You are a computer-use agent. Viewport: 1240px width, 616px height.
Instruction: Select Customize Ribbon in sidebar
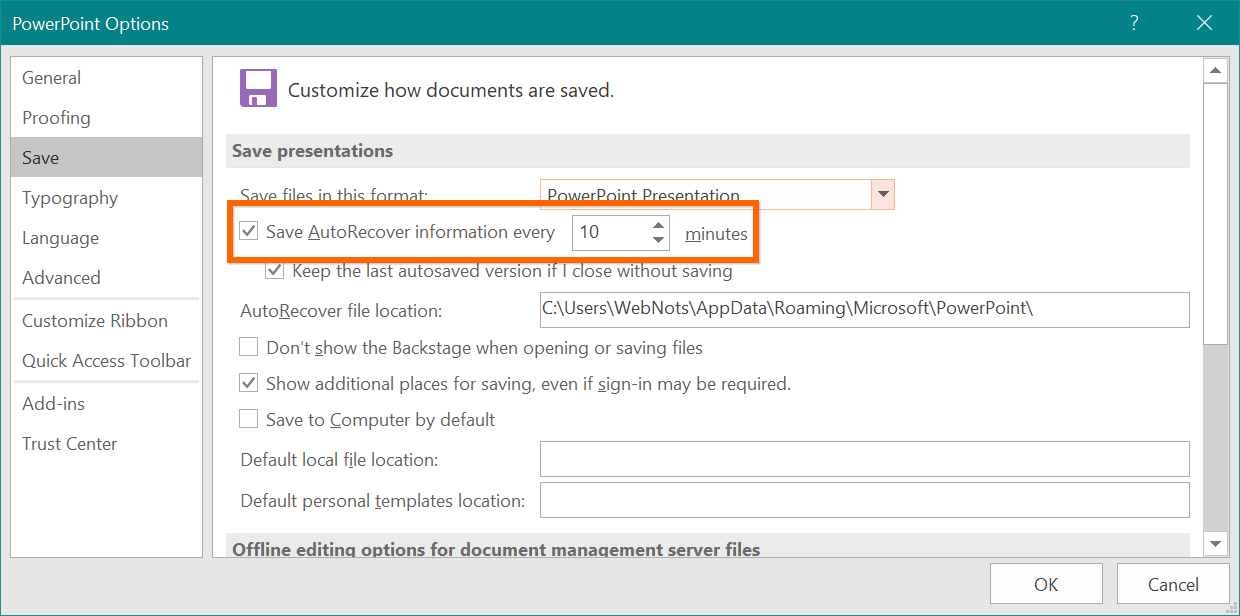[95, 321]
